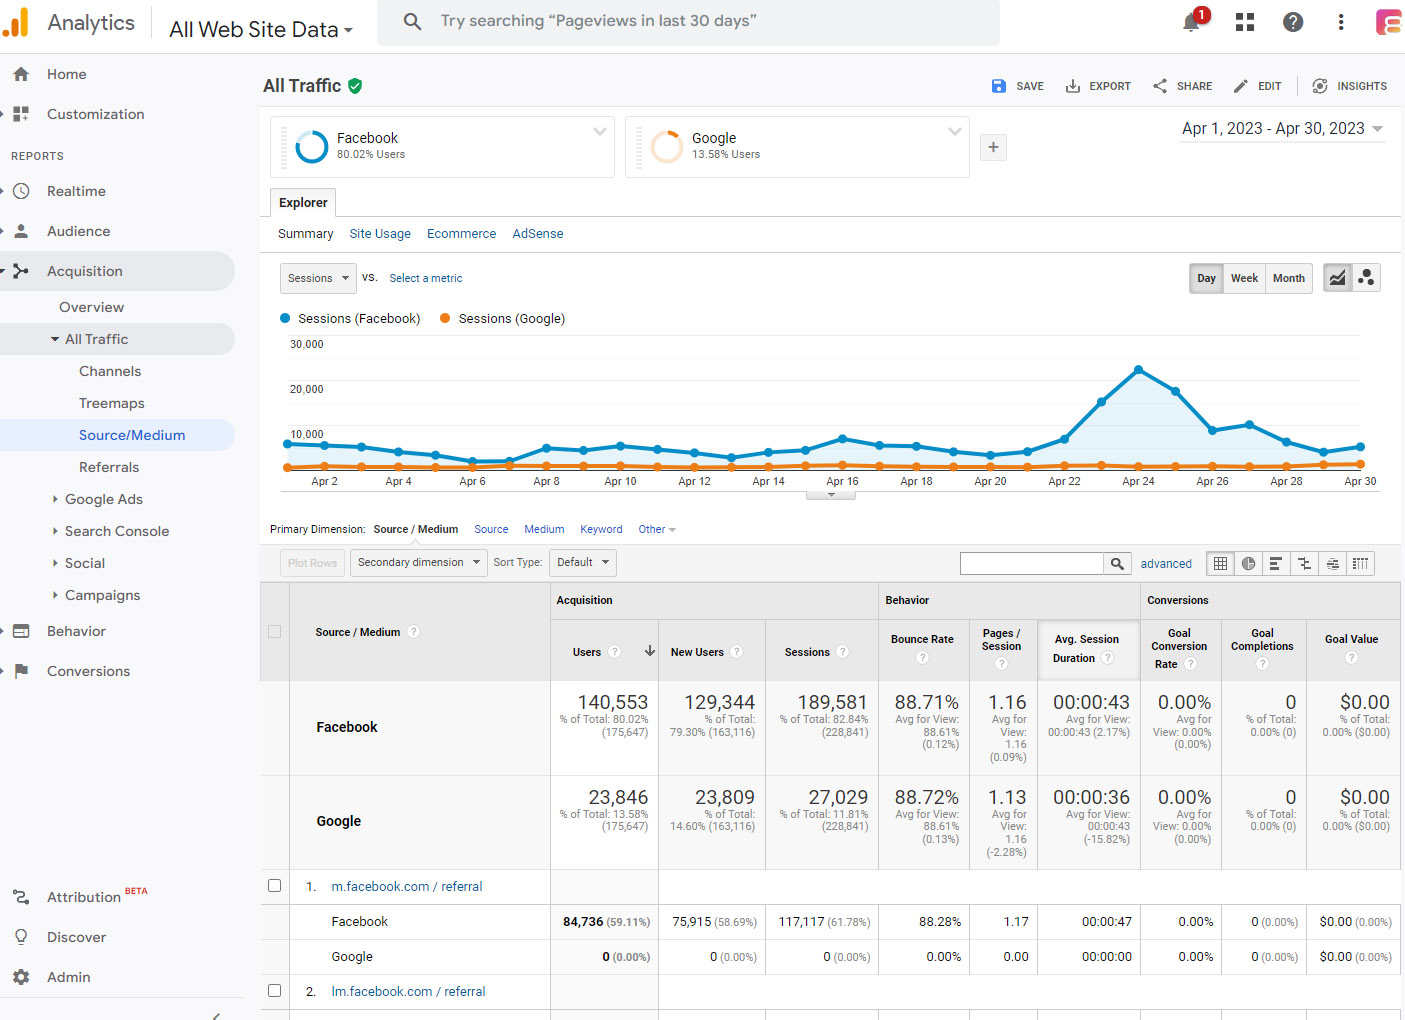The width and height of the screenshot is (1405, 1020).
Task: Check the lm.facebook.com / referral row checkbox
Action: point(275,991)
